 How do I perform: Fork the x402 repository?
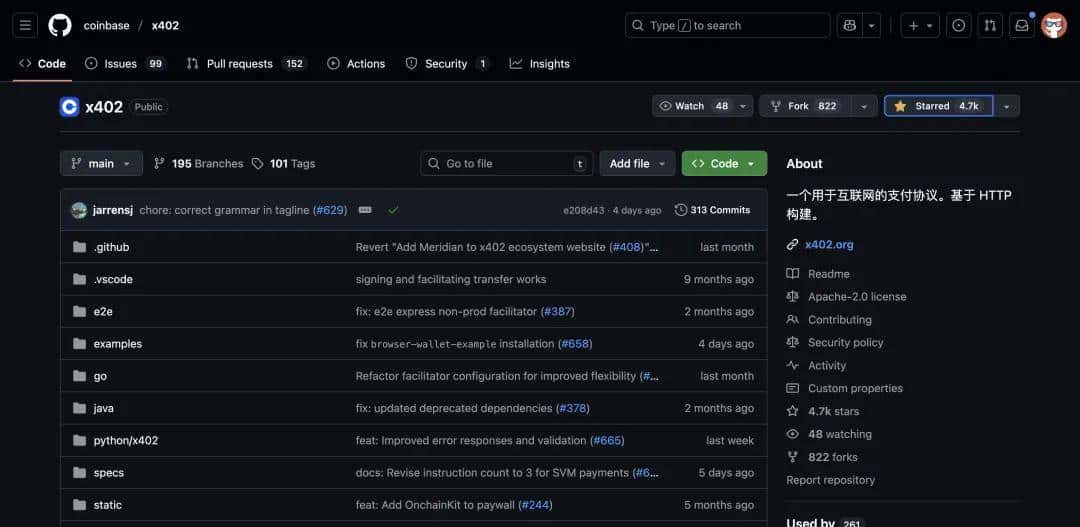coord(805,106)
